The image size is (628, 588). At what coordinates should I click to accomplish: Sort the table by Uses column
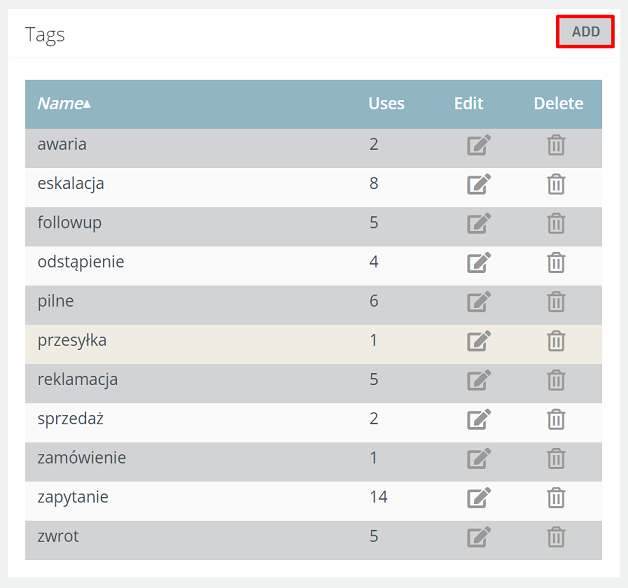[x=386, y=103]
